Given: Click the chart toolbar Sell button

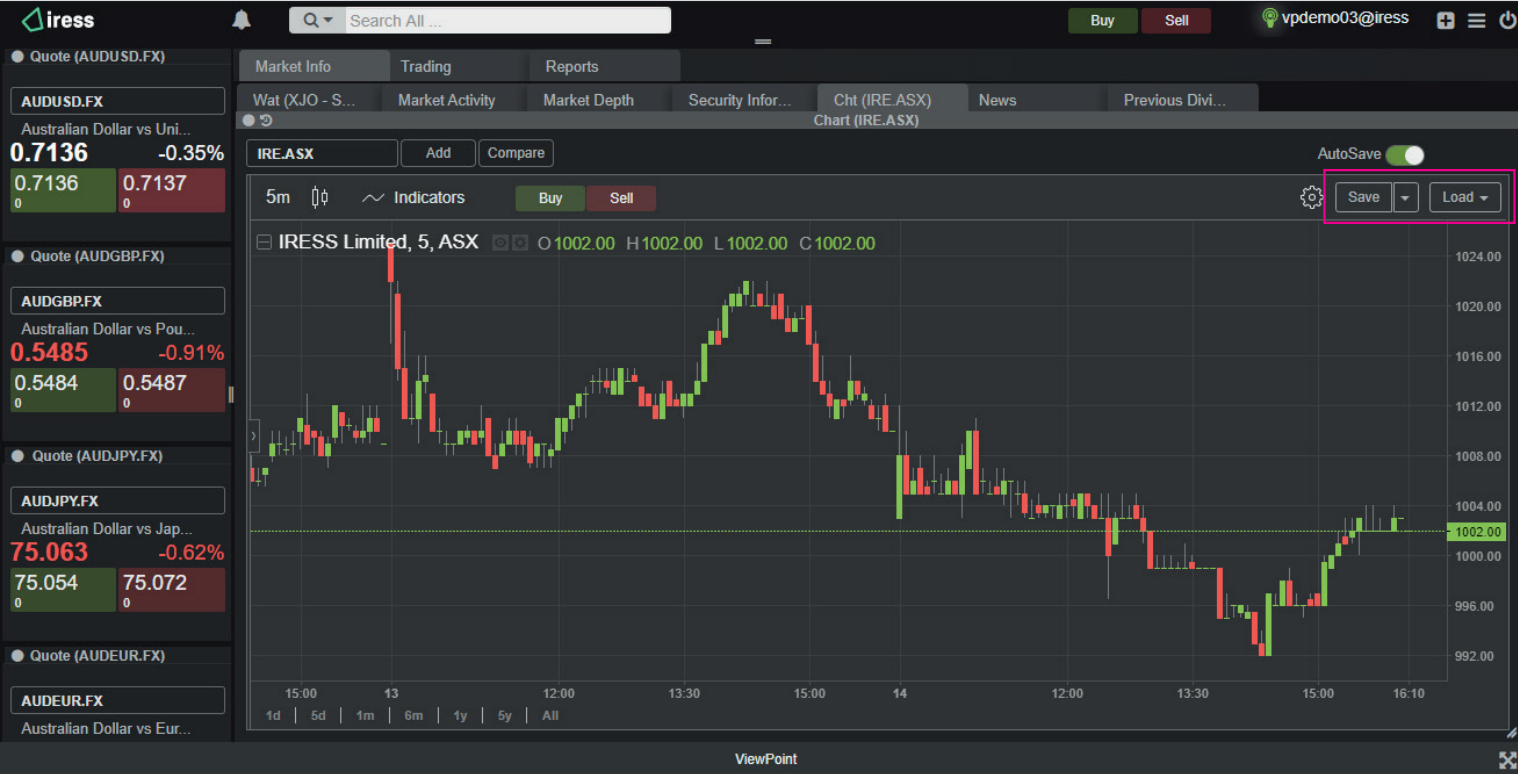Looking at the screenshot, I should coord(621,198).
